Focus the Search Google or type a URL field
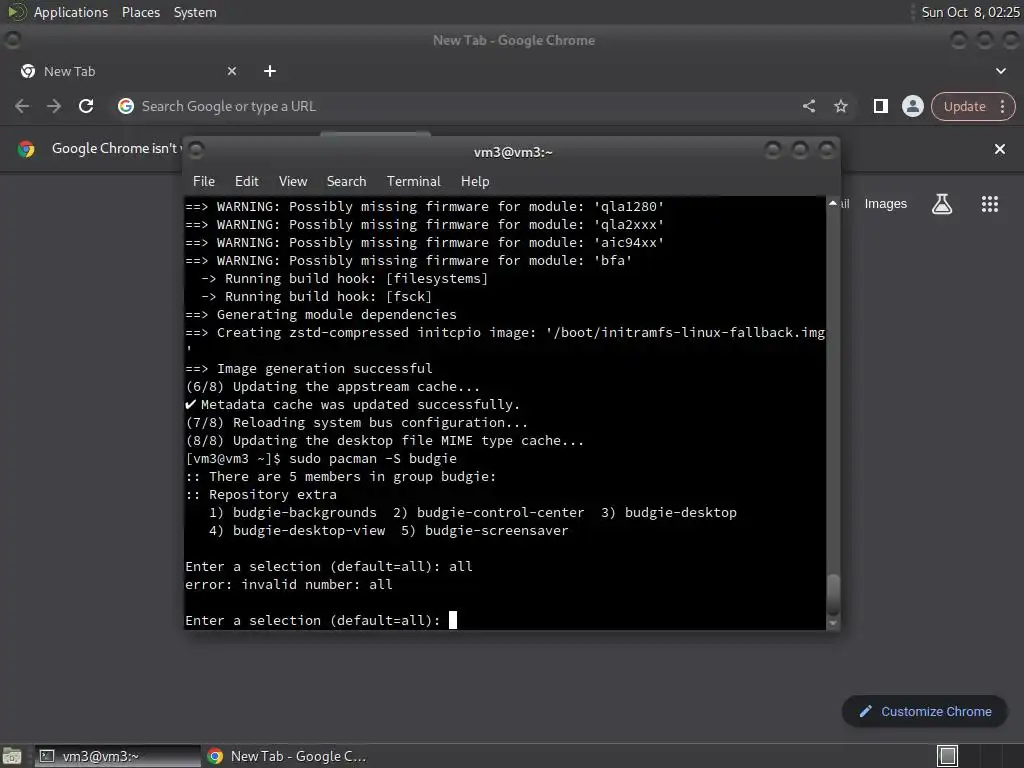 pyautogui.click(x=457, y=106)
